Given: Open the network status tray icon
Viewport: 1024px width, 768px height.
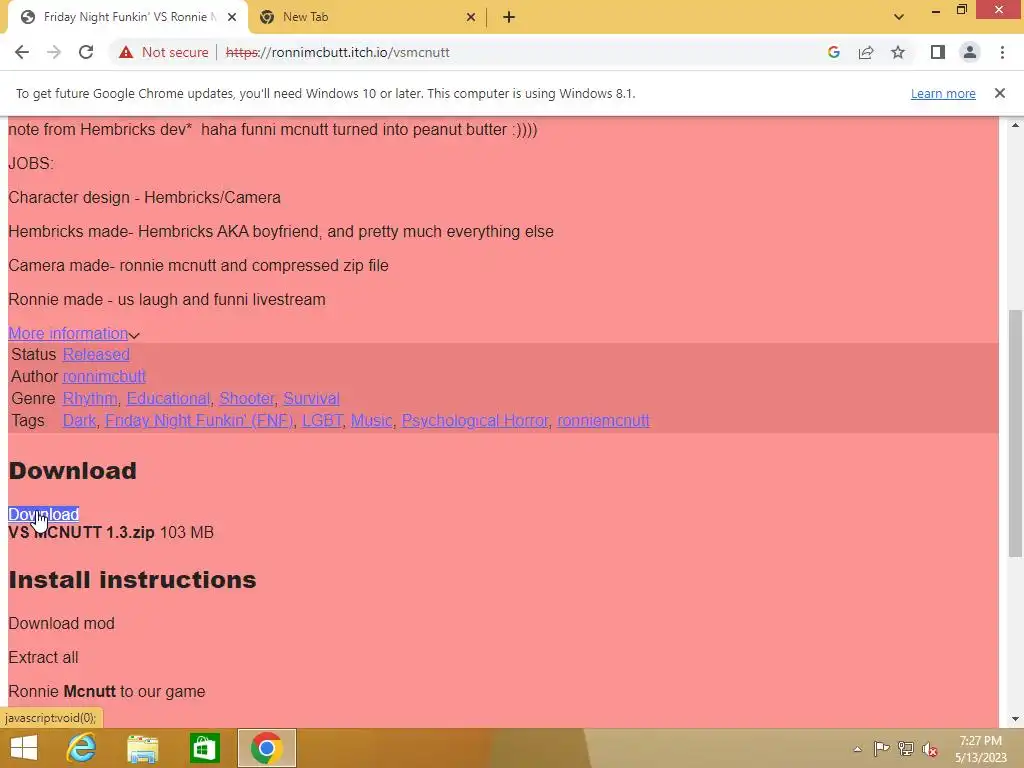Looking at the screenshot, I should (906, 748).
